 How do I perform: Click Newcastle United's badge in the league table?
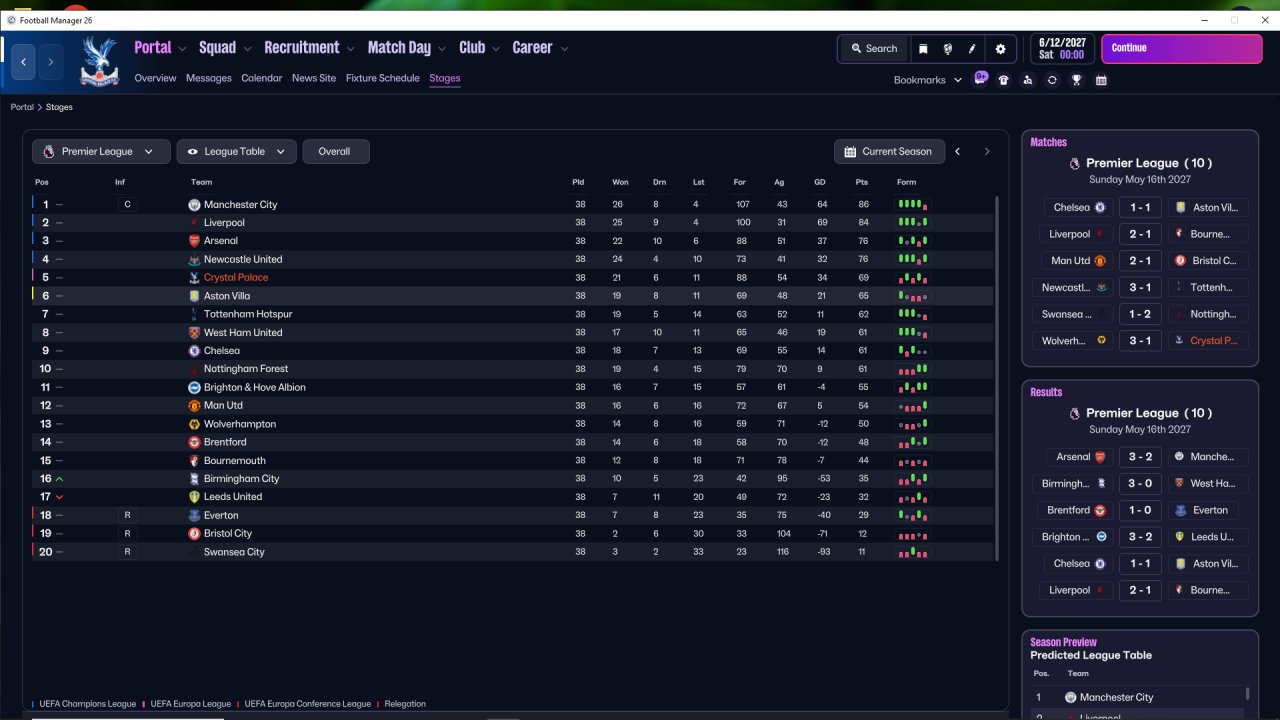194,259
